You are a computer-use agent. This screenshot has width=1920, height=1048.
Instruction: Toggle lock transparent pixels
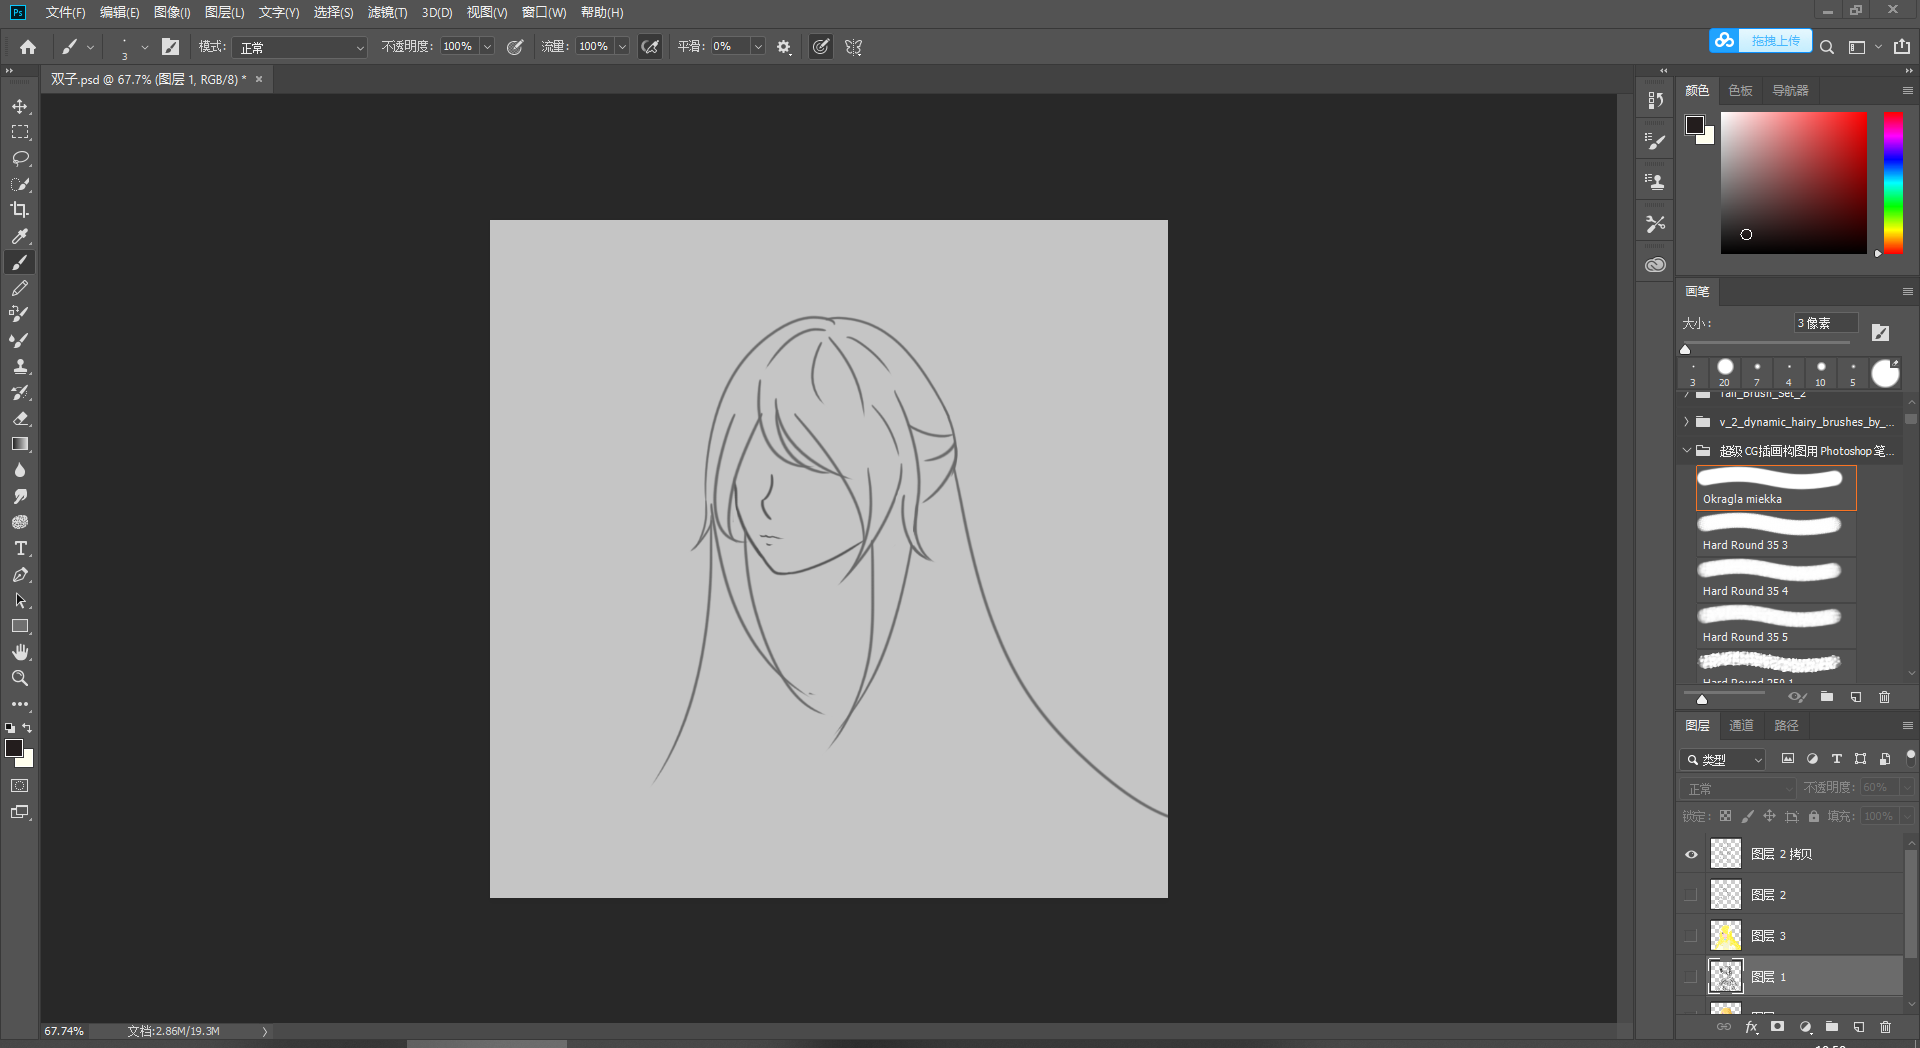[x=1725, y=816]
